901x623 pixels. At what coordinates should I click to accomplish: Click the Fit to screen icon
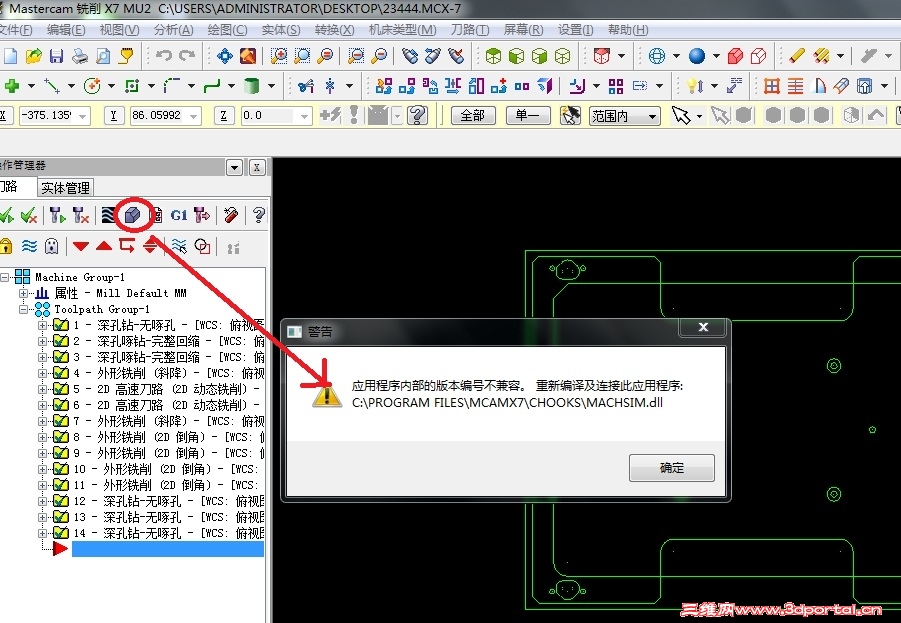click(x=225, y=56)
